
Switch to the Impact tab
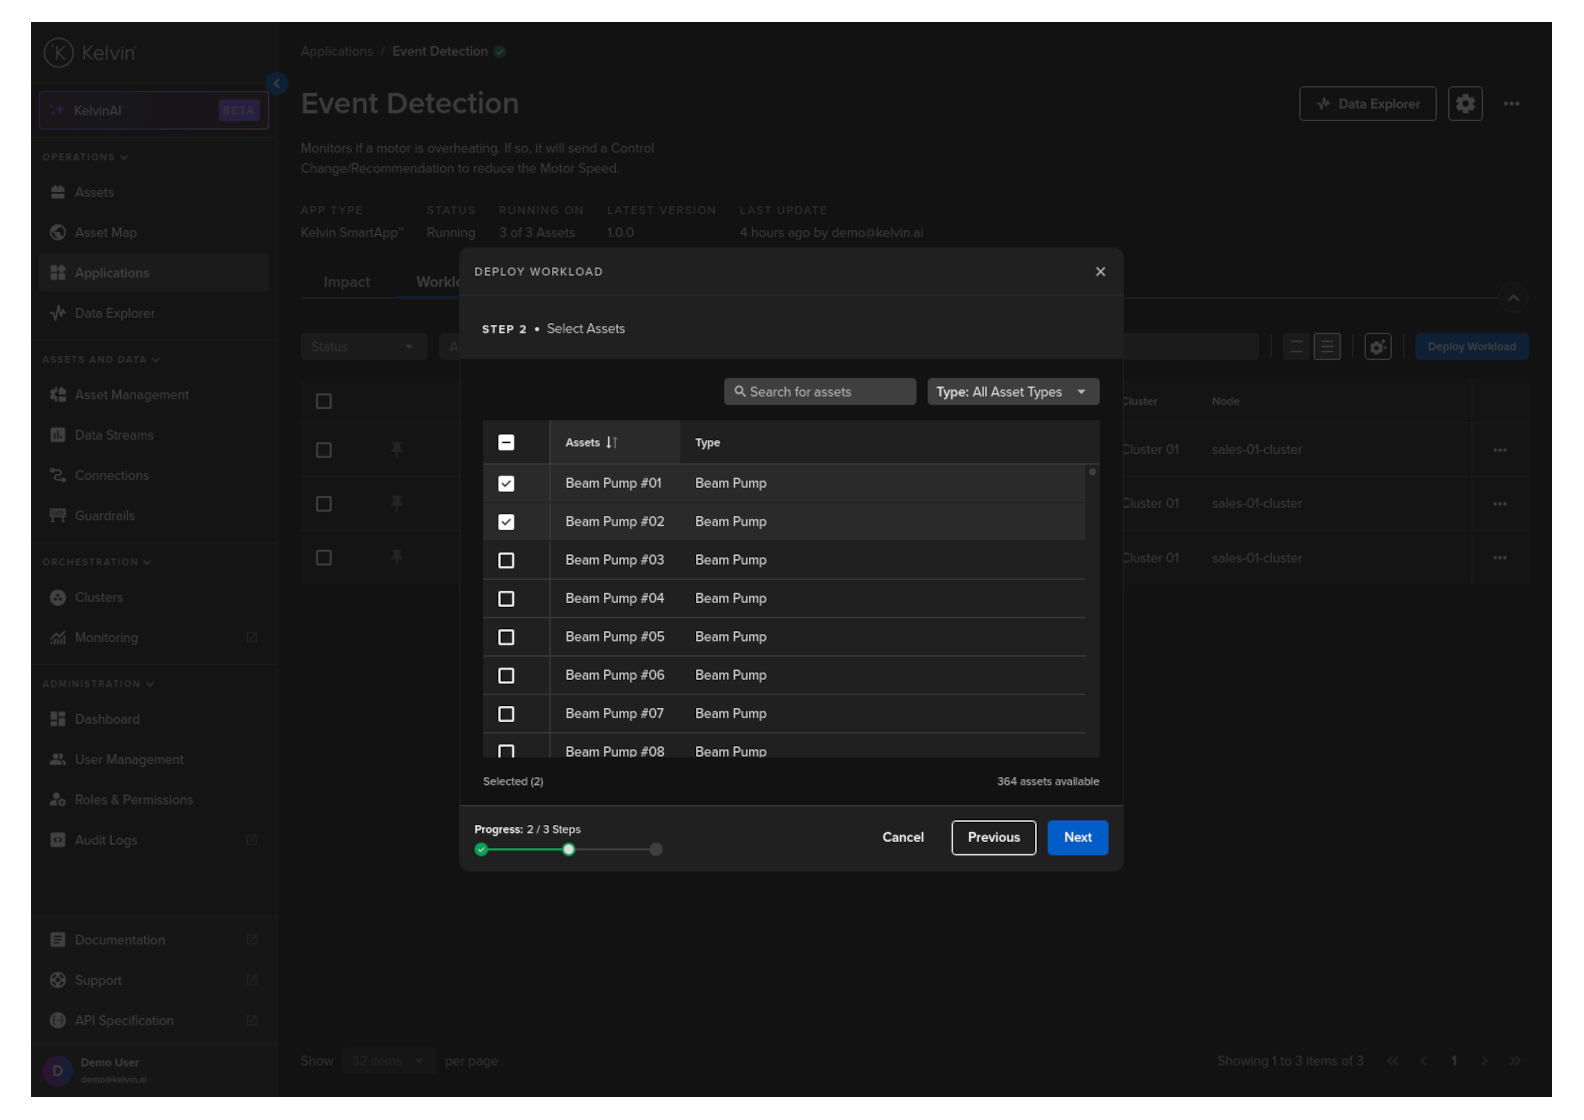tap(346, 283)
